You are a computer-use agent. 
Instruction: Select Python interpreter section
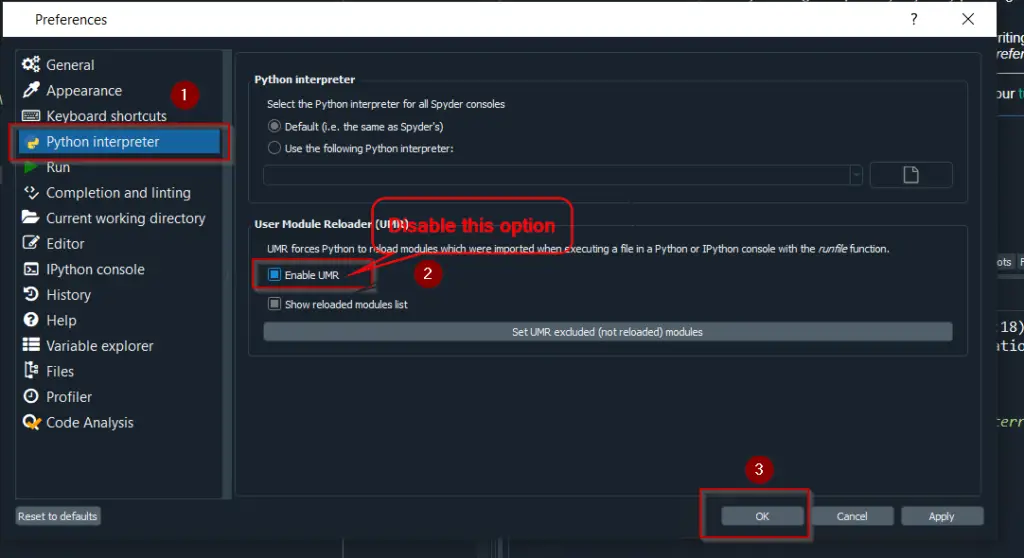(120, 142)
